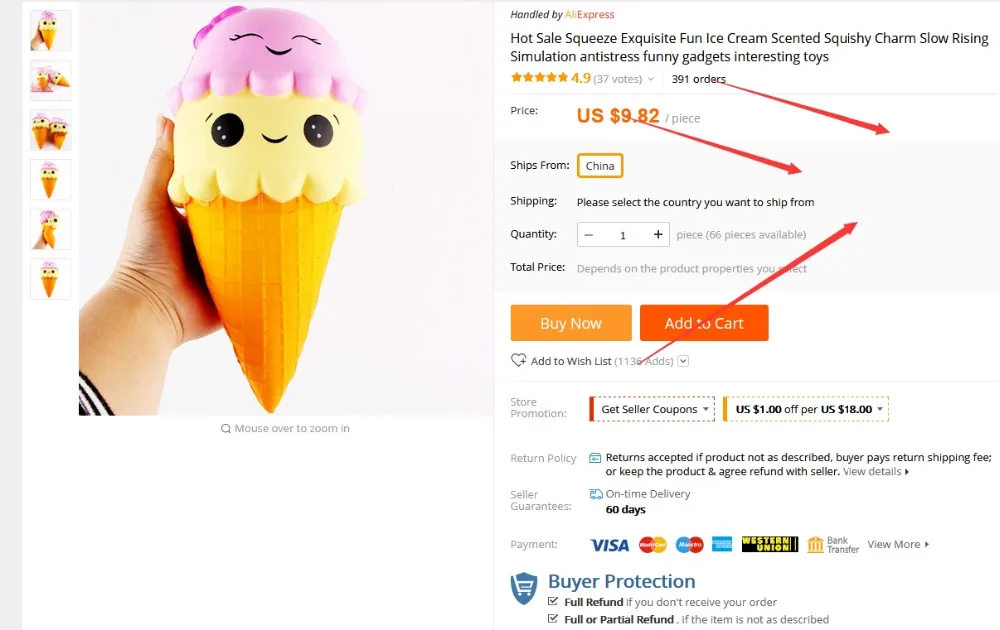
Task: Toggle the Full Refund checkmark
Action: coord(553,601)
